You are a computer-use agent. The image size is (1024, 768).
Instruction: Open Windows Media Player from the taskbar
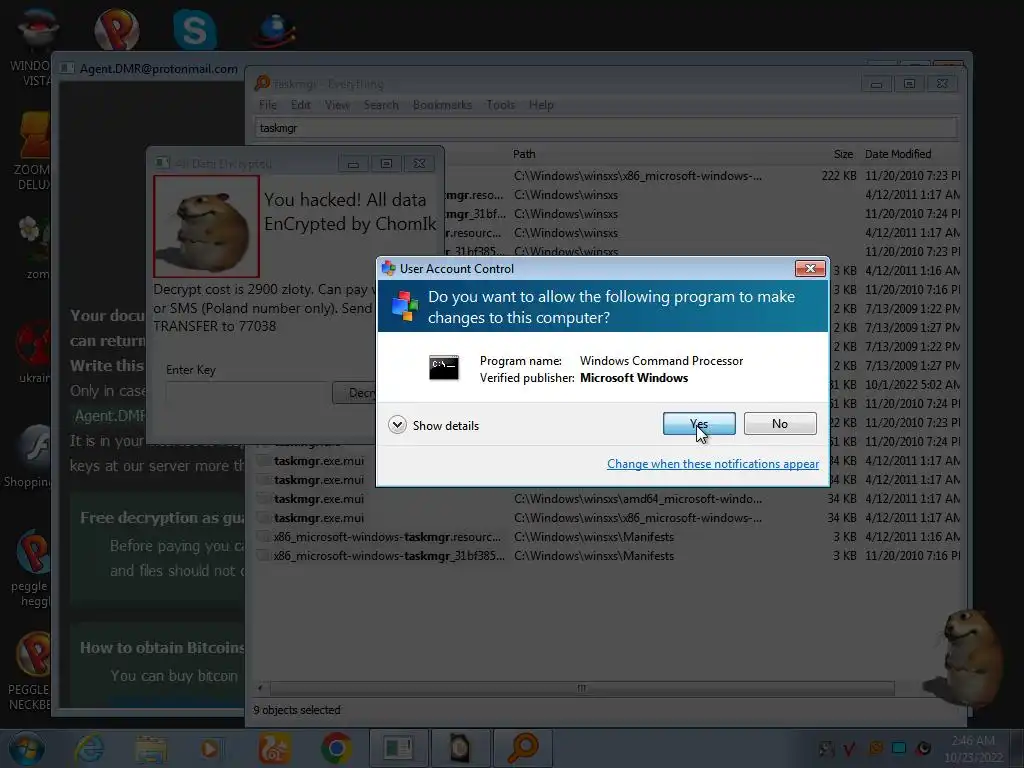pyautogui.click(x=210, y=748)
